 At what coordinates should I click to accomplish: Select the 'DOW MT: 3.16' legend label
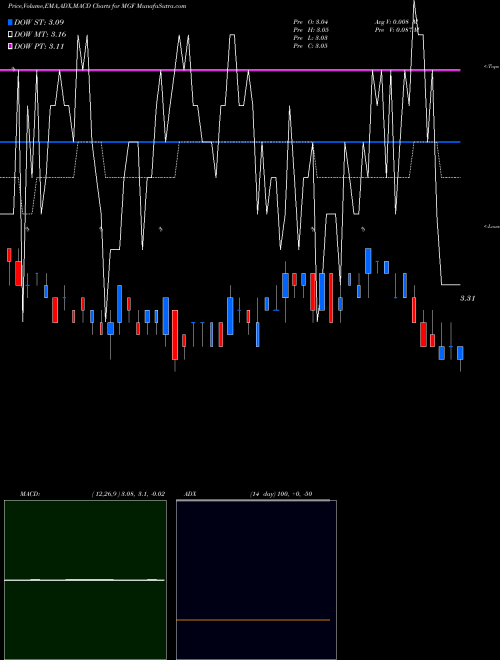(x=40, y=35)
